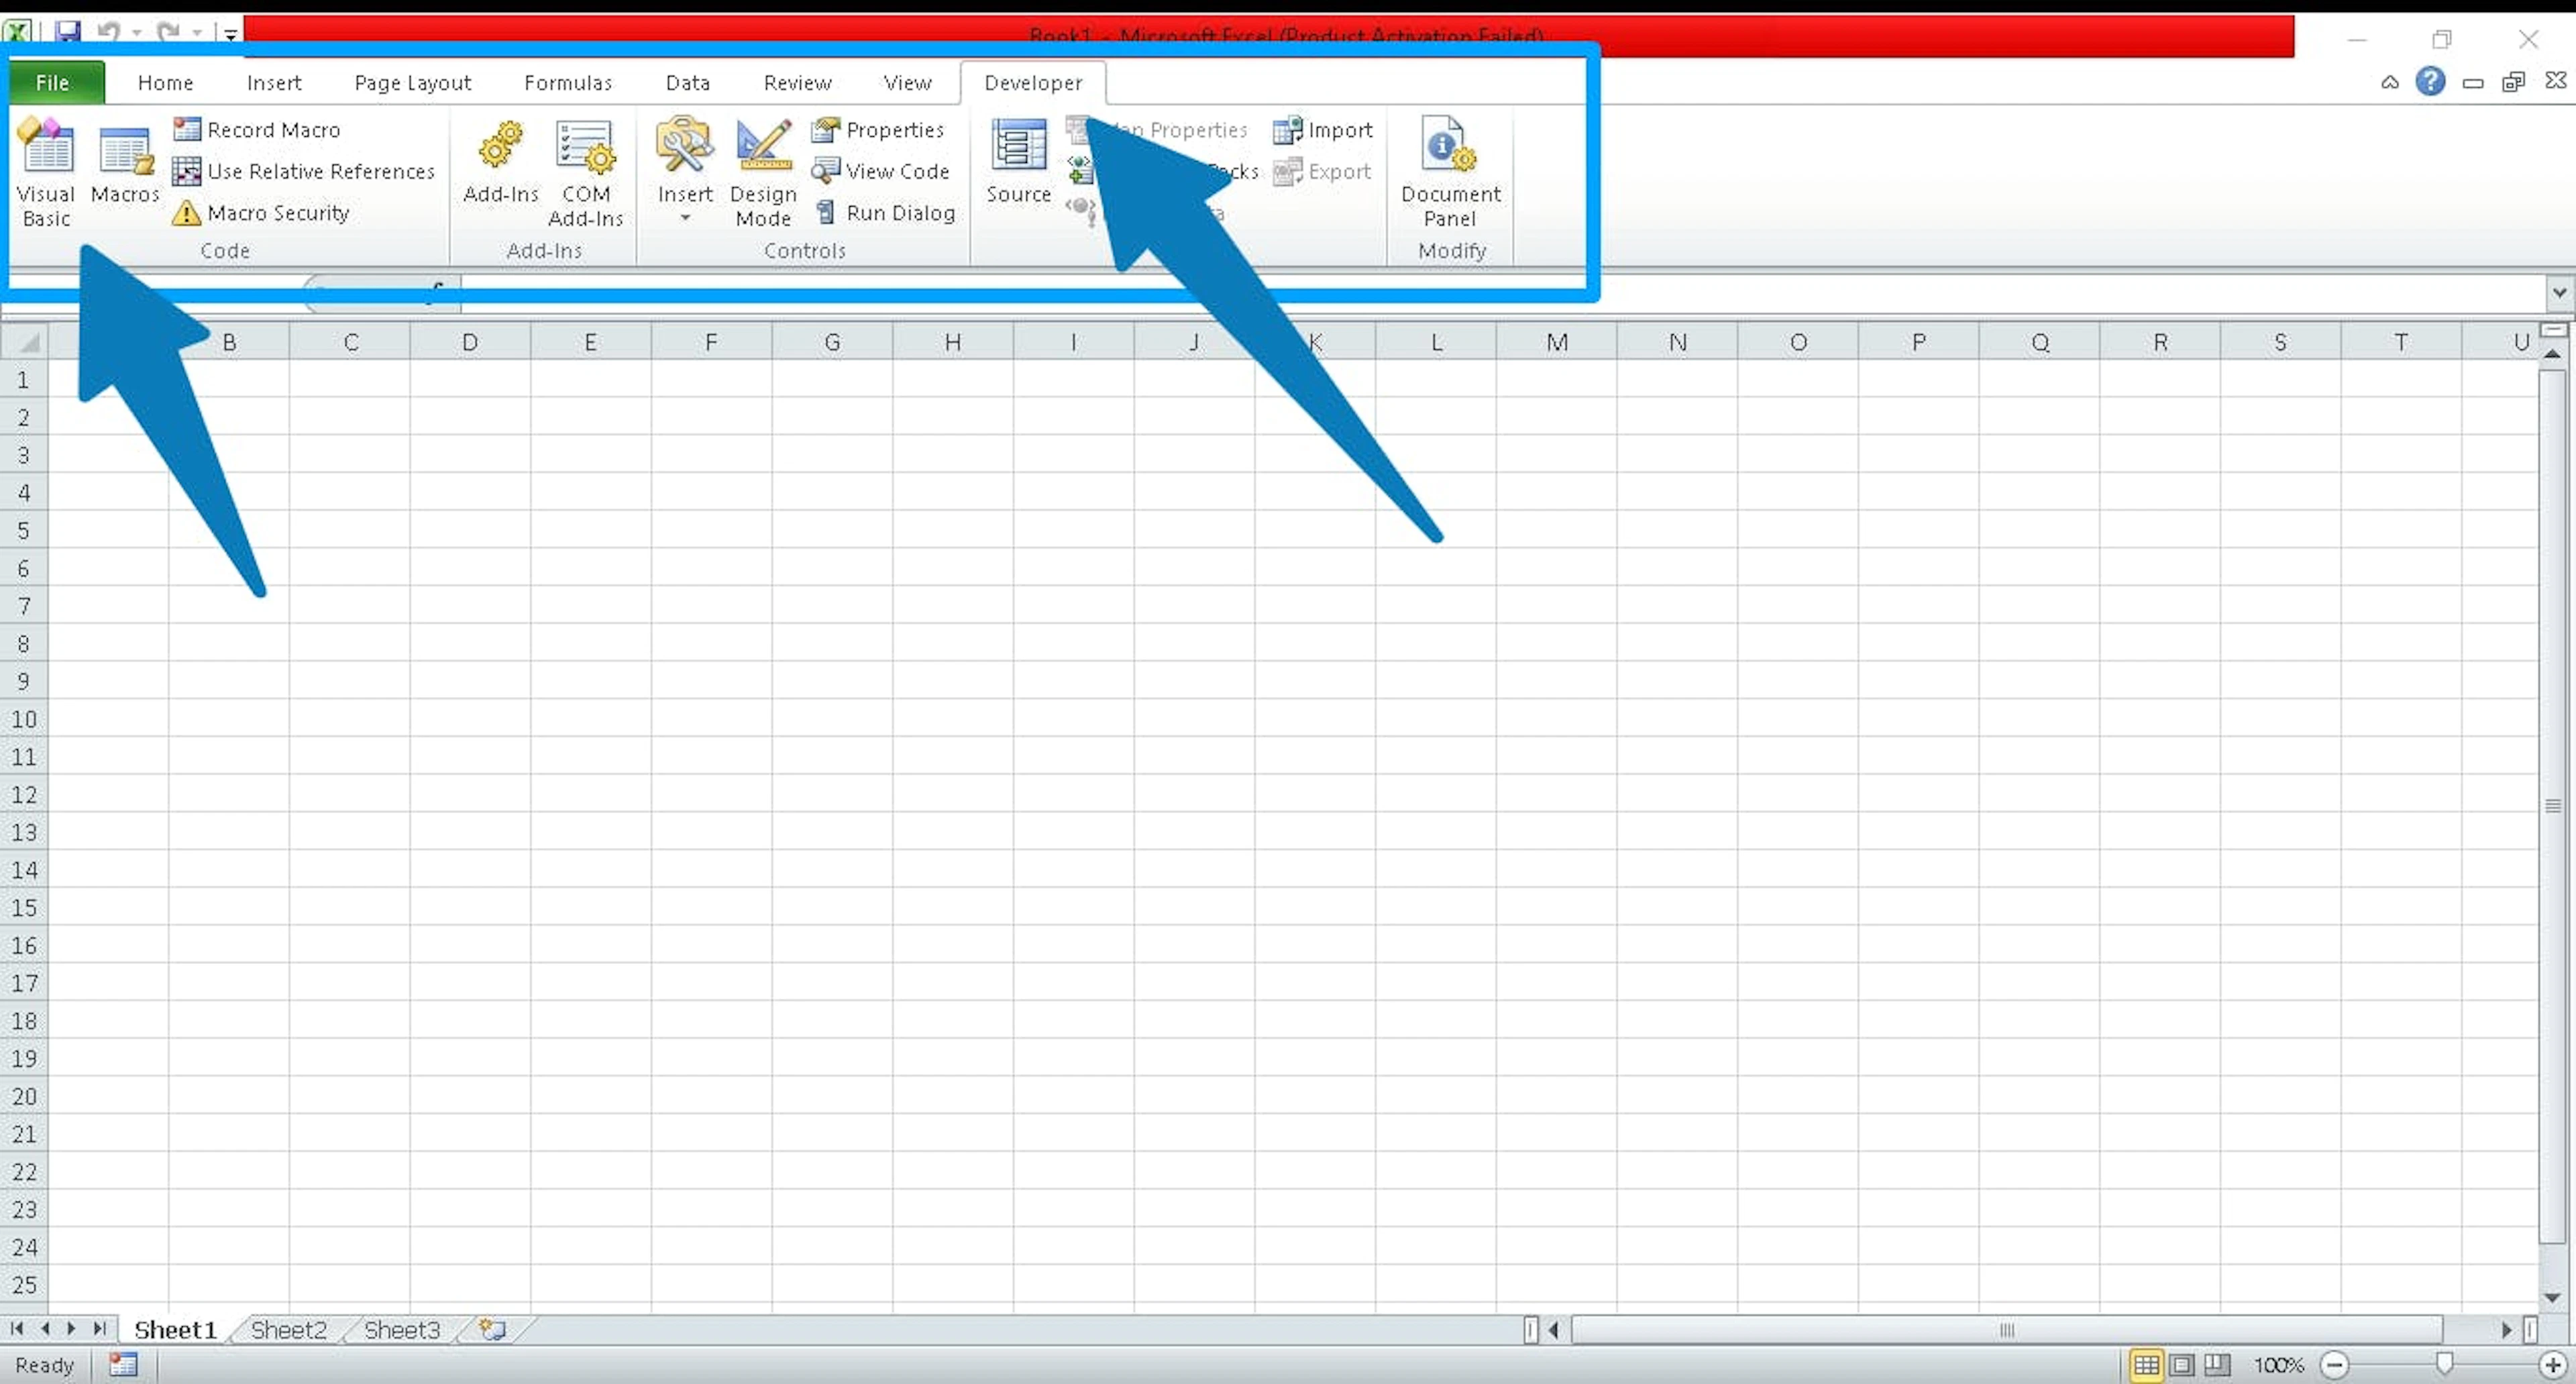Switch to Normal view in status bar
This screenshot has width=2576, height=1384.
(x=2146, y=1365)
